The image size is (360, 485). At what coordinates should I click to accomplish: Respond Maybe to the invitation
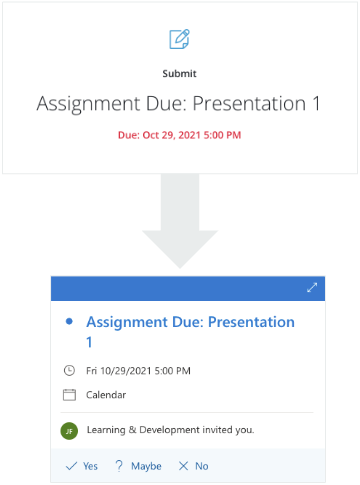tap(146, 466)
